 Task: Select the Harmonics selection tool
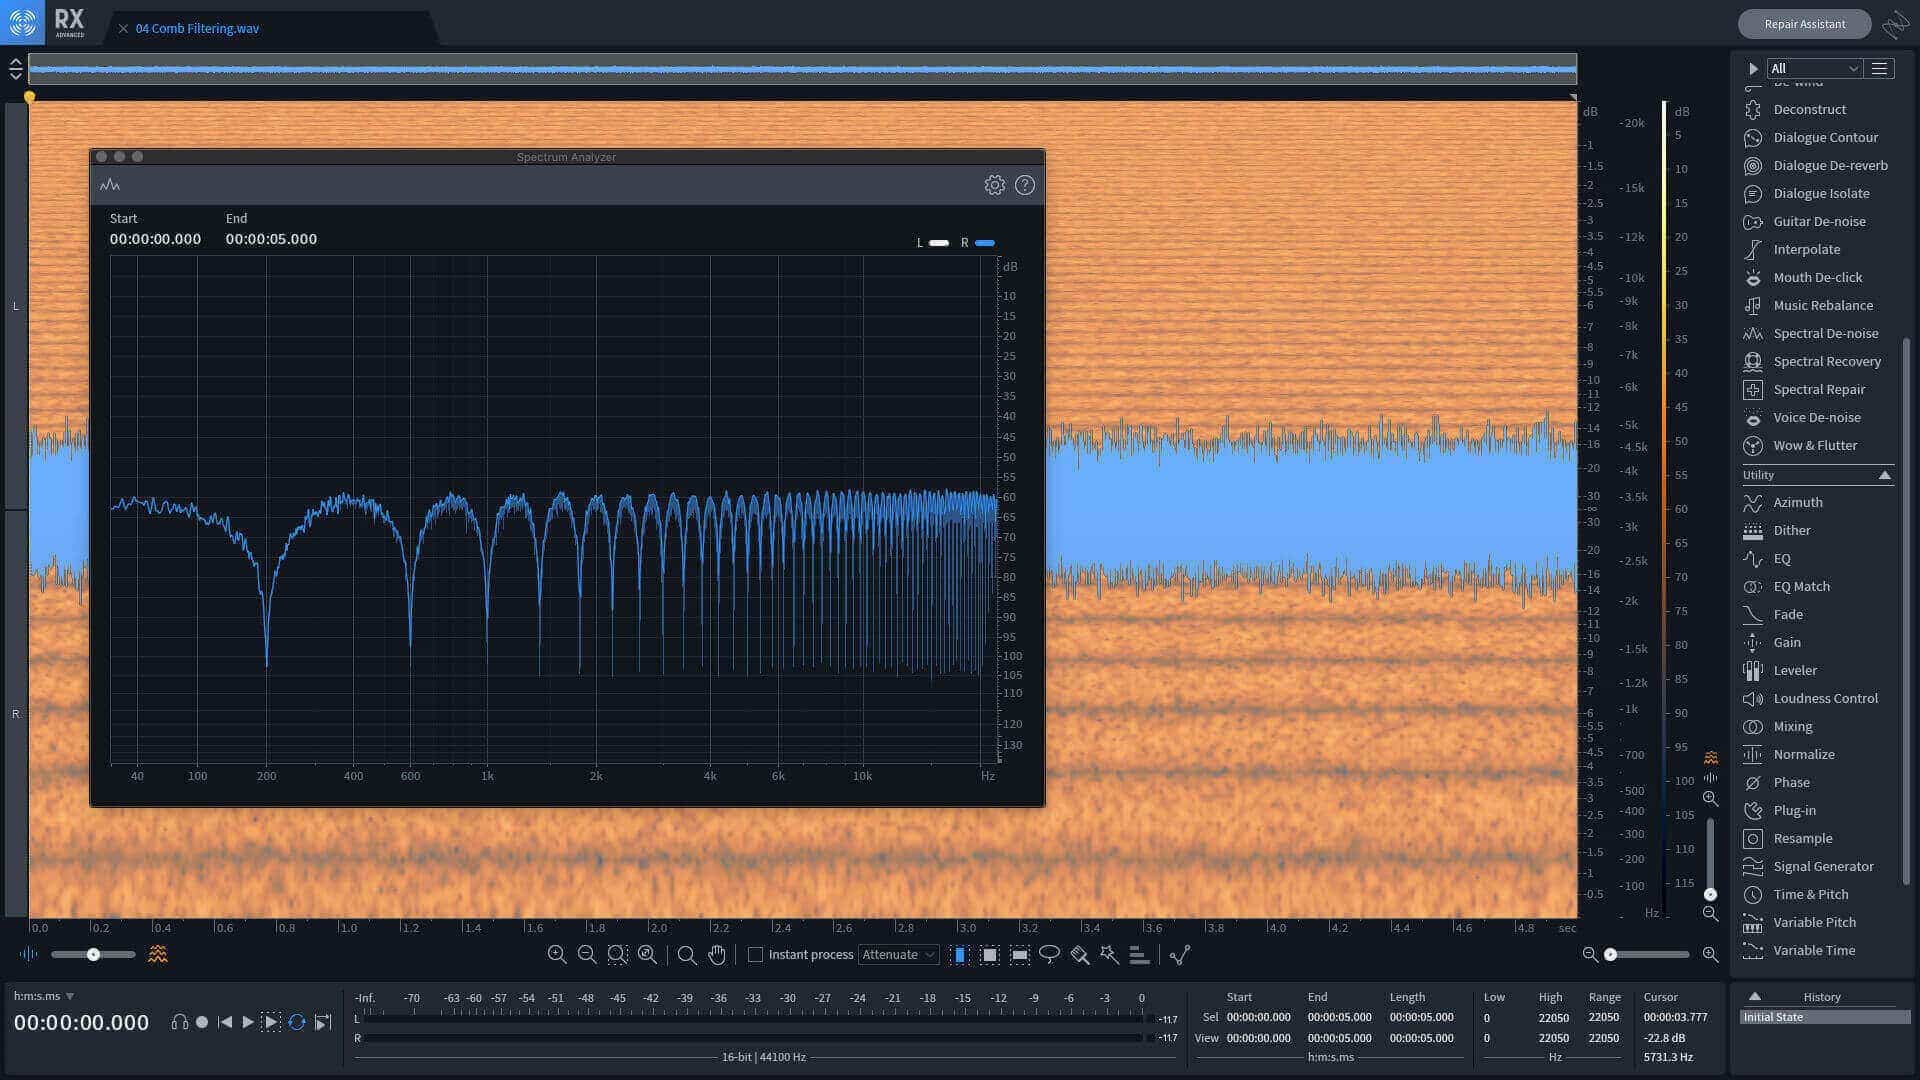[x=1139, y=954]
